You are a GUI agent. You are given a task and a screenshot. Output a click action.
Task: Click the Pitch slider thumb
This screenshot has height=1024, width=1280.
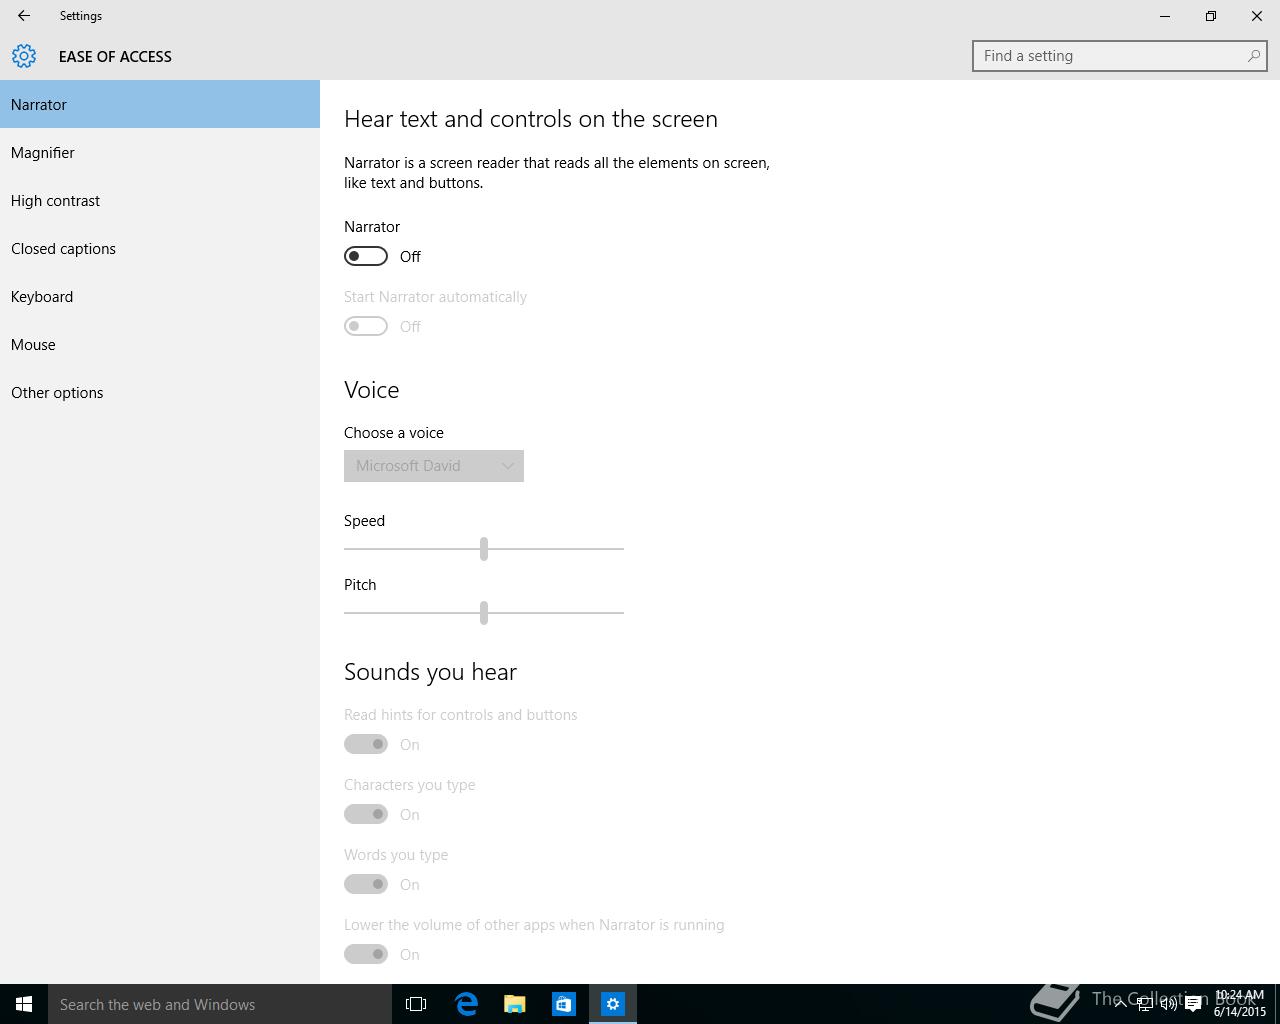pyautogui.click(x=484, y=612)
